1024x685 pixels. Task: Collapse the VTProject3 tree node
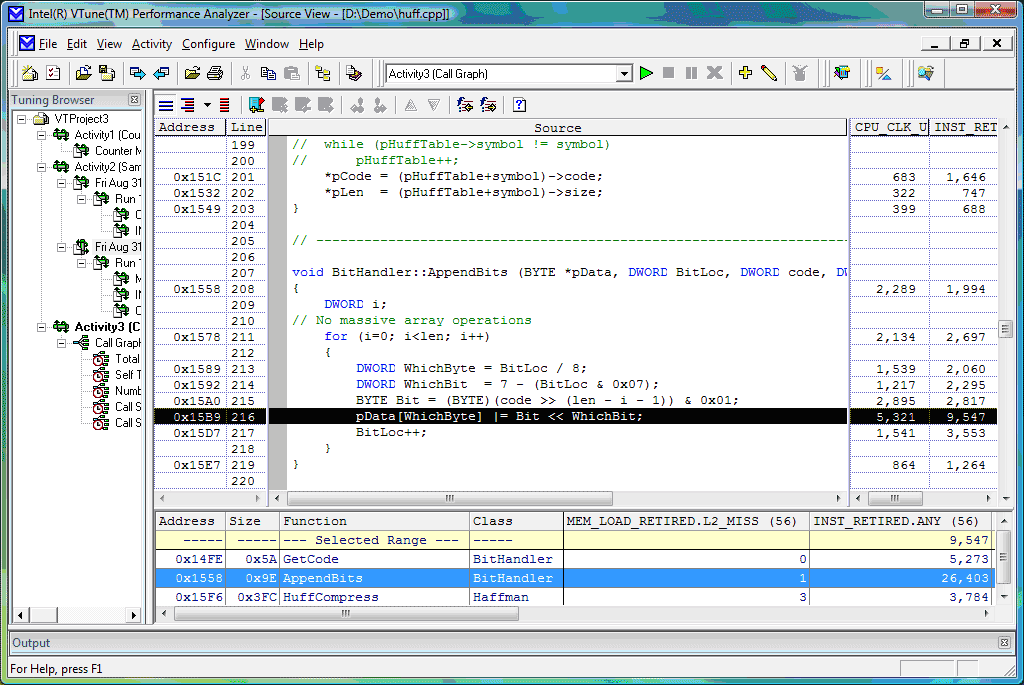(x=22, y=119)
